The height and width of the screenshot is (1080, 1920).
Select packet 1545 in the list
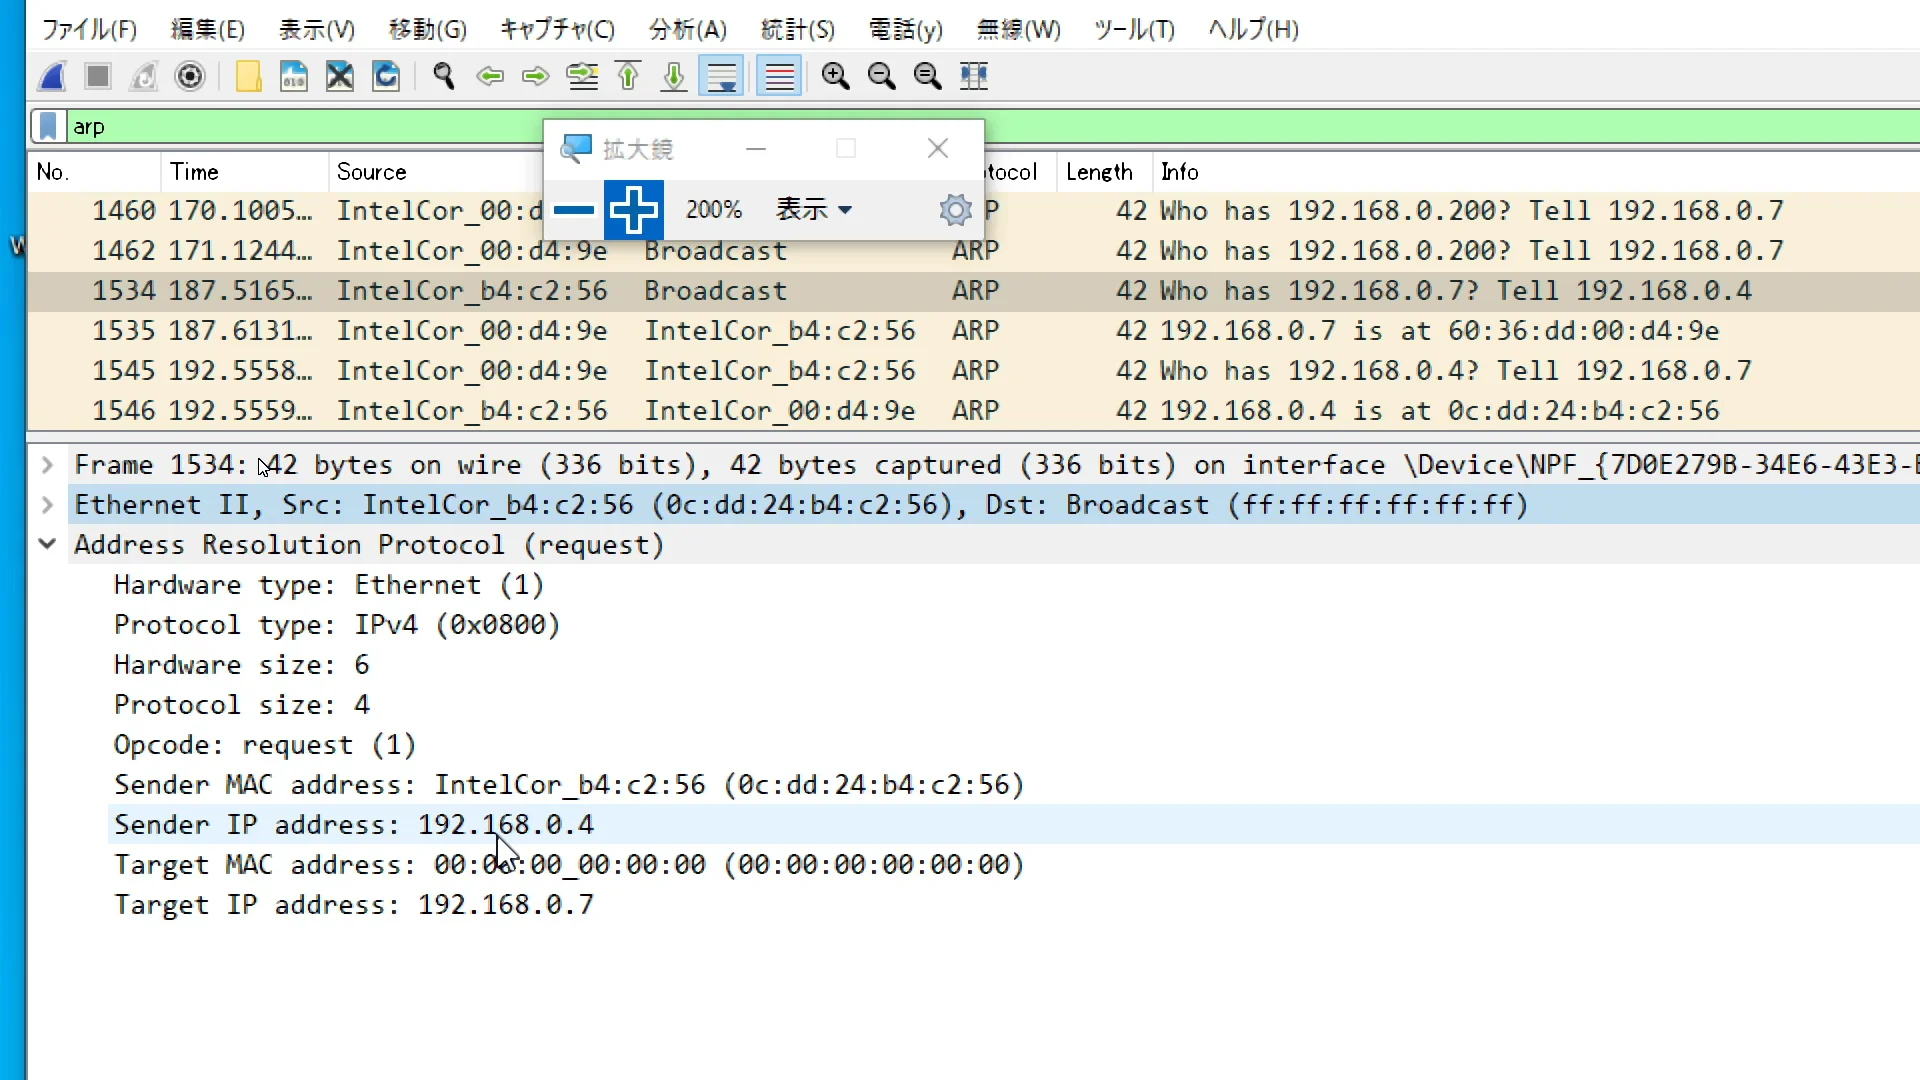pyautogui.click(x=973, y=371)
